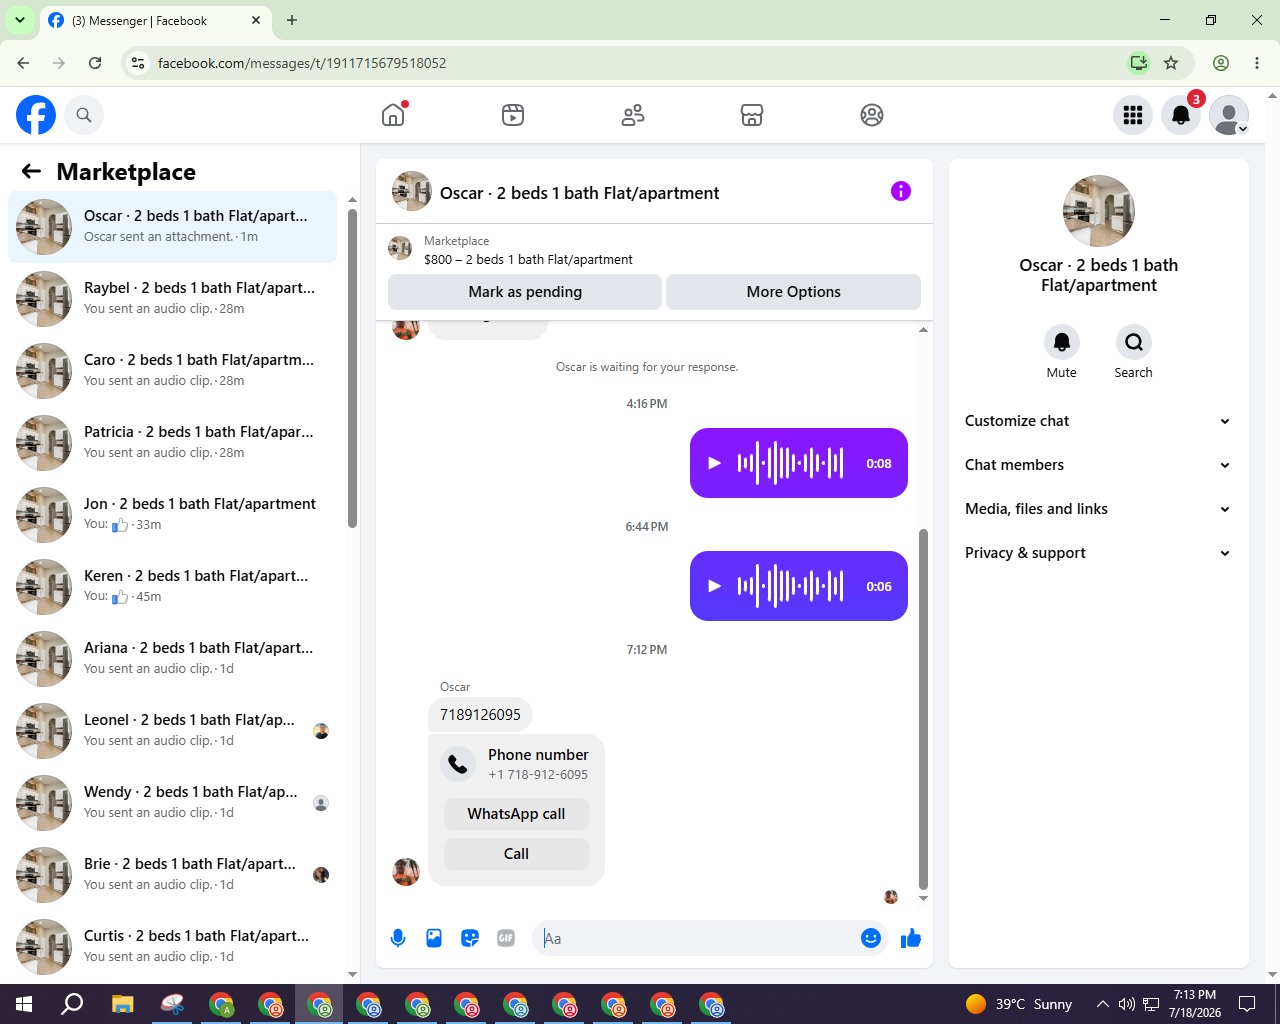Open File Explorer from taskbar
1280x1024 pixels.
click(x=122, y=1004)
